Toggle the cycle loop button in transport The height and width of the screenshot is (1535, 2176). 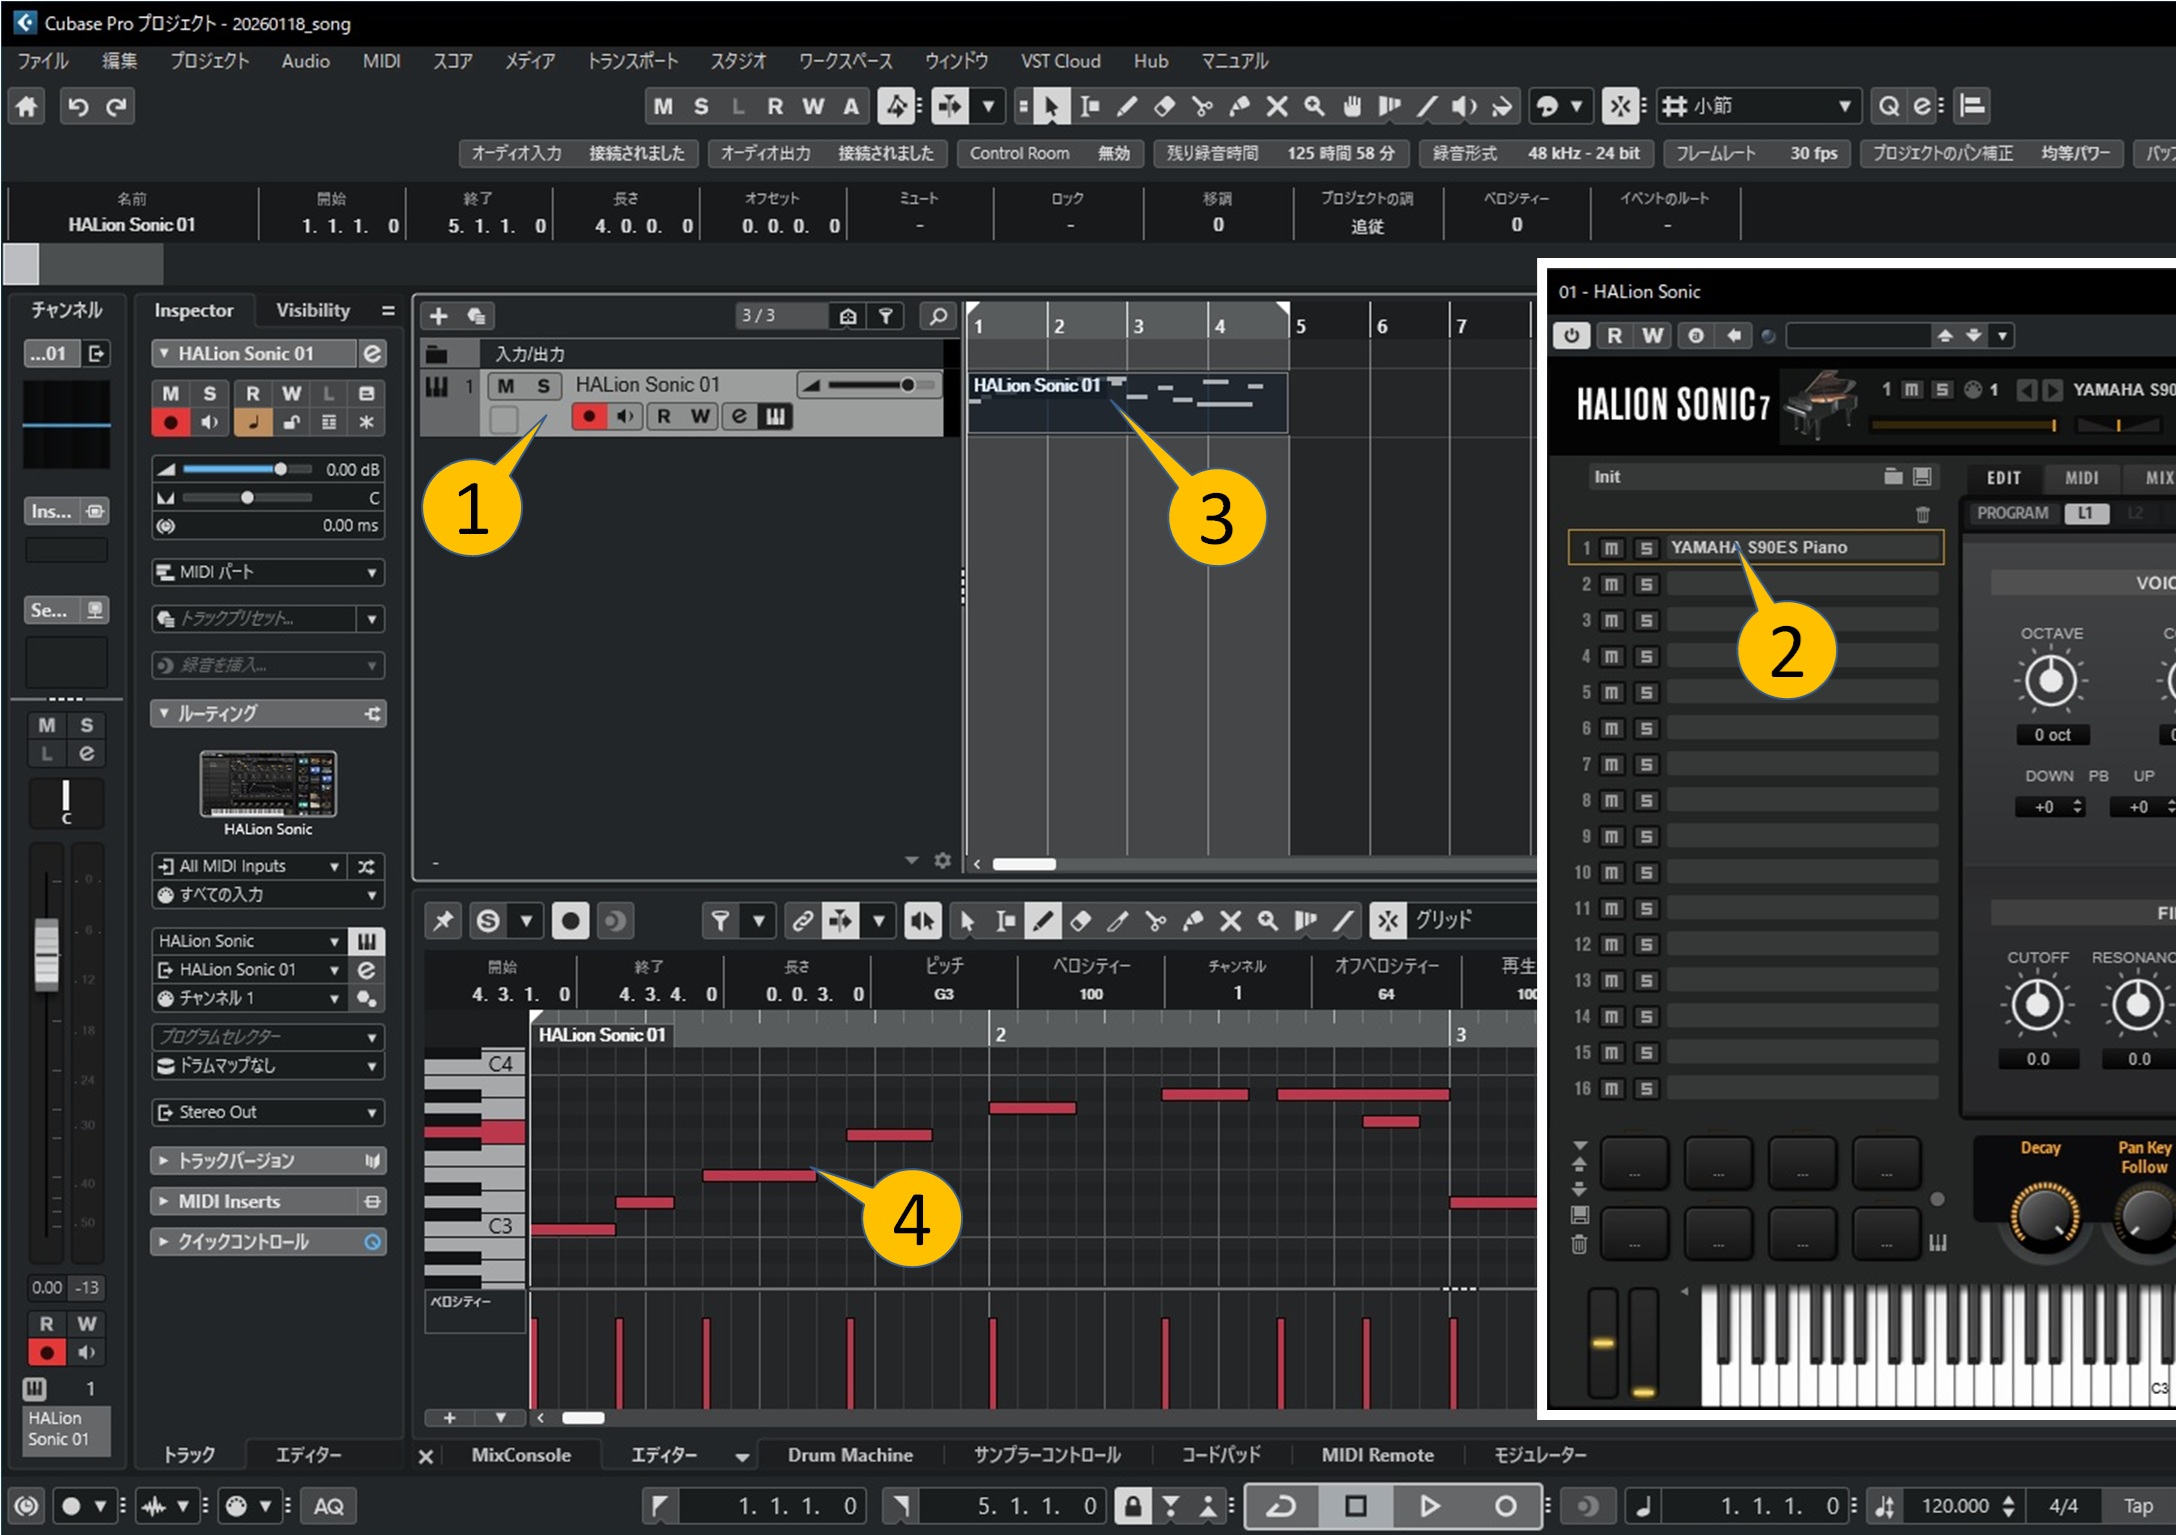(x=1281, y=1505)
